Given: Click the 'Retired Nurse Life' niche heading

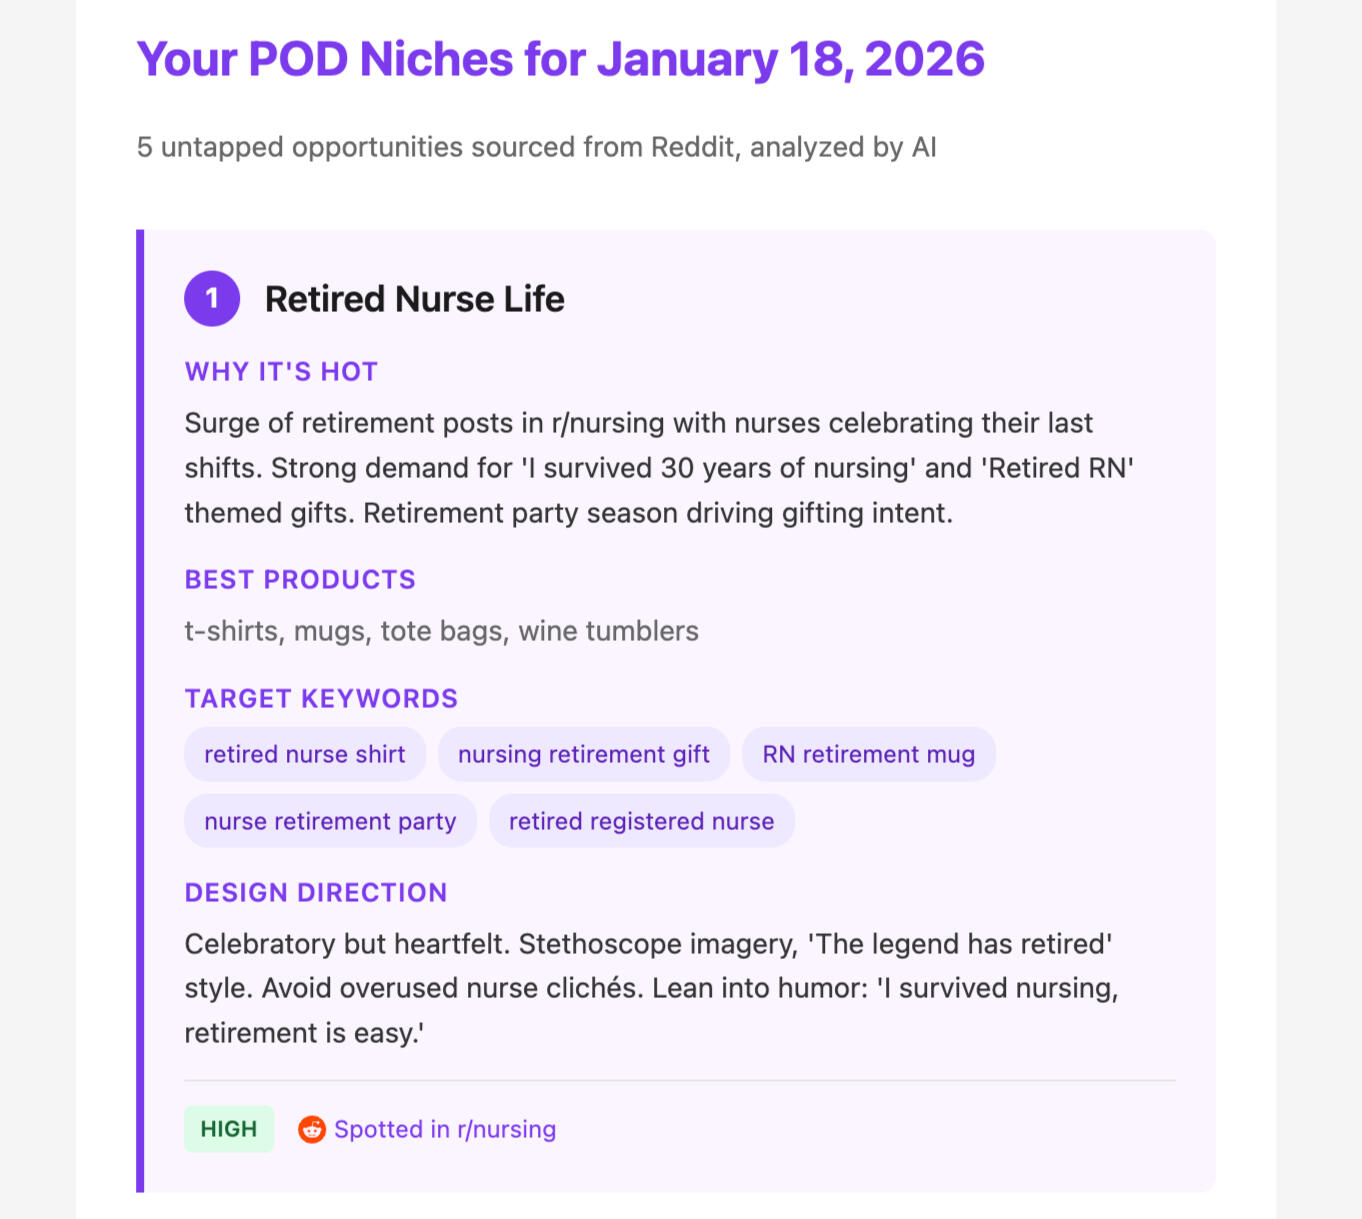Looking at the screenshot, I should [x=414, y=299].
